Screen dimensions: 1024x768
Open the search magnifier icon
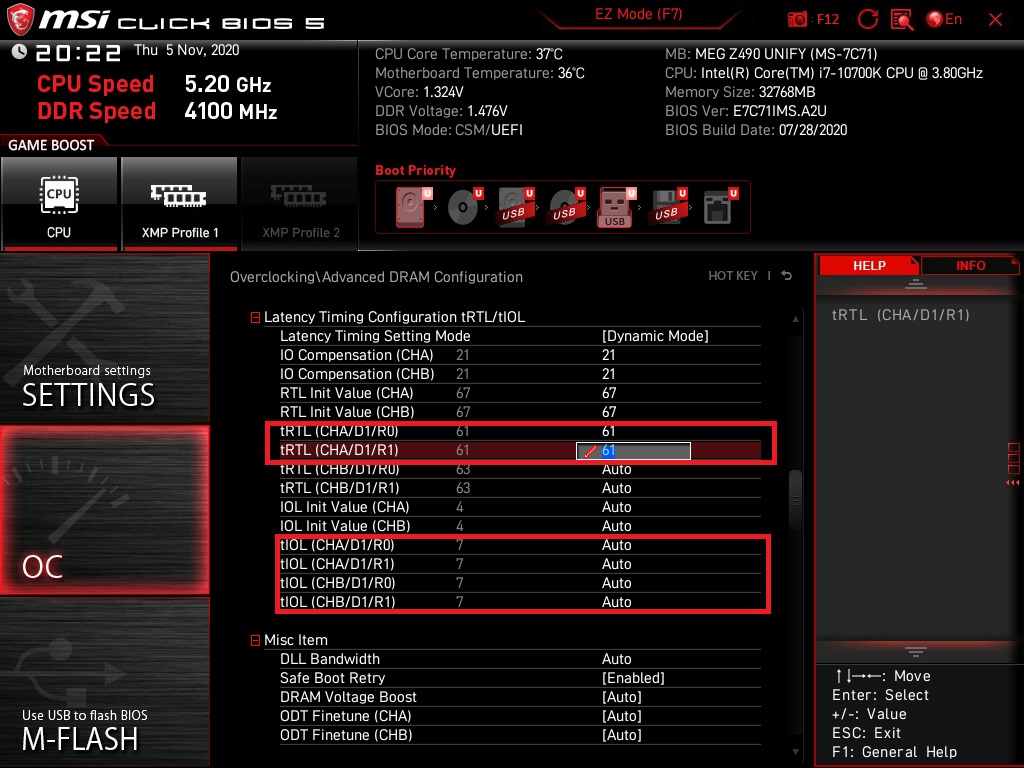coord(902,20)
